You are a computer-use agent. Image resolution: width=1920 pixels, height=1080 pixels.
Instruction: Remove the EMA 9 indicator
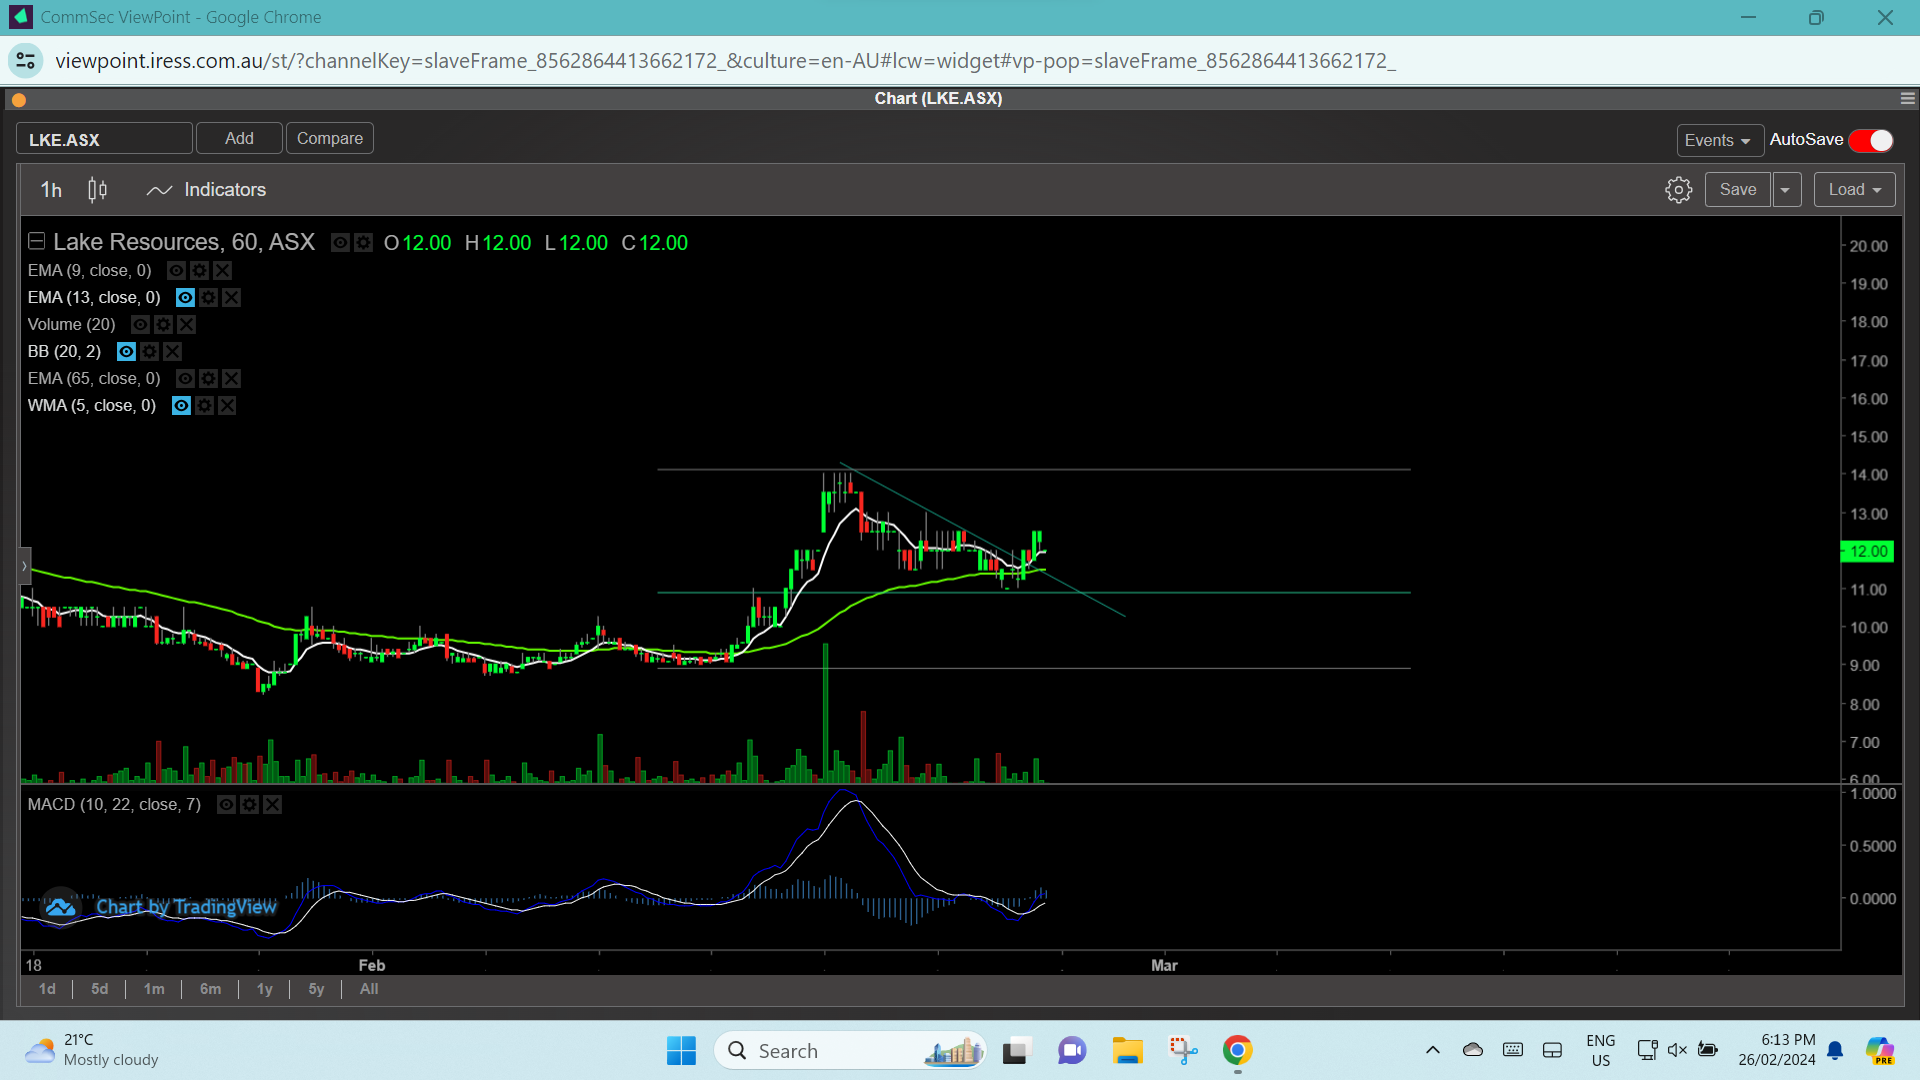[x=222, y=270]
